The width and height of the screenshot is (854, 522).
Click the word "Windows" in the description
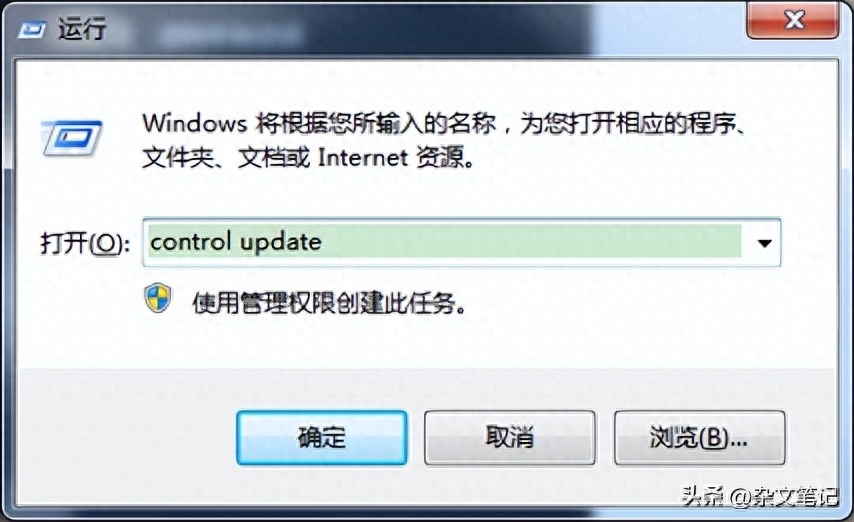[194, 123]
